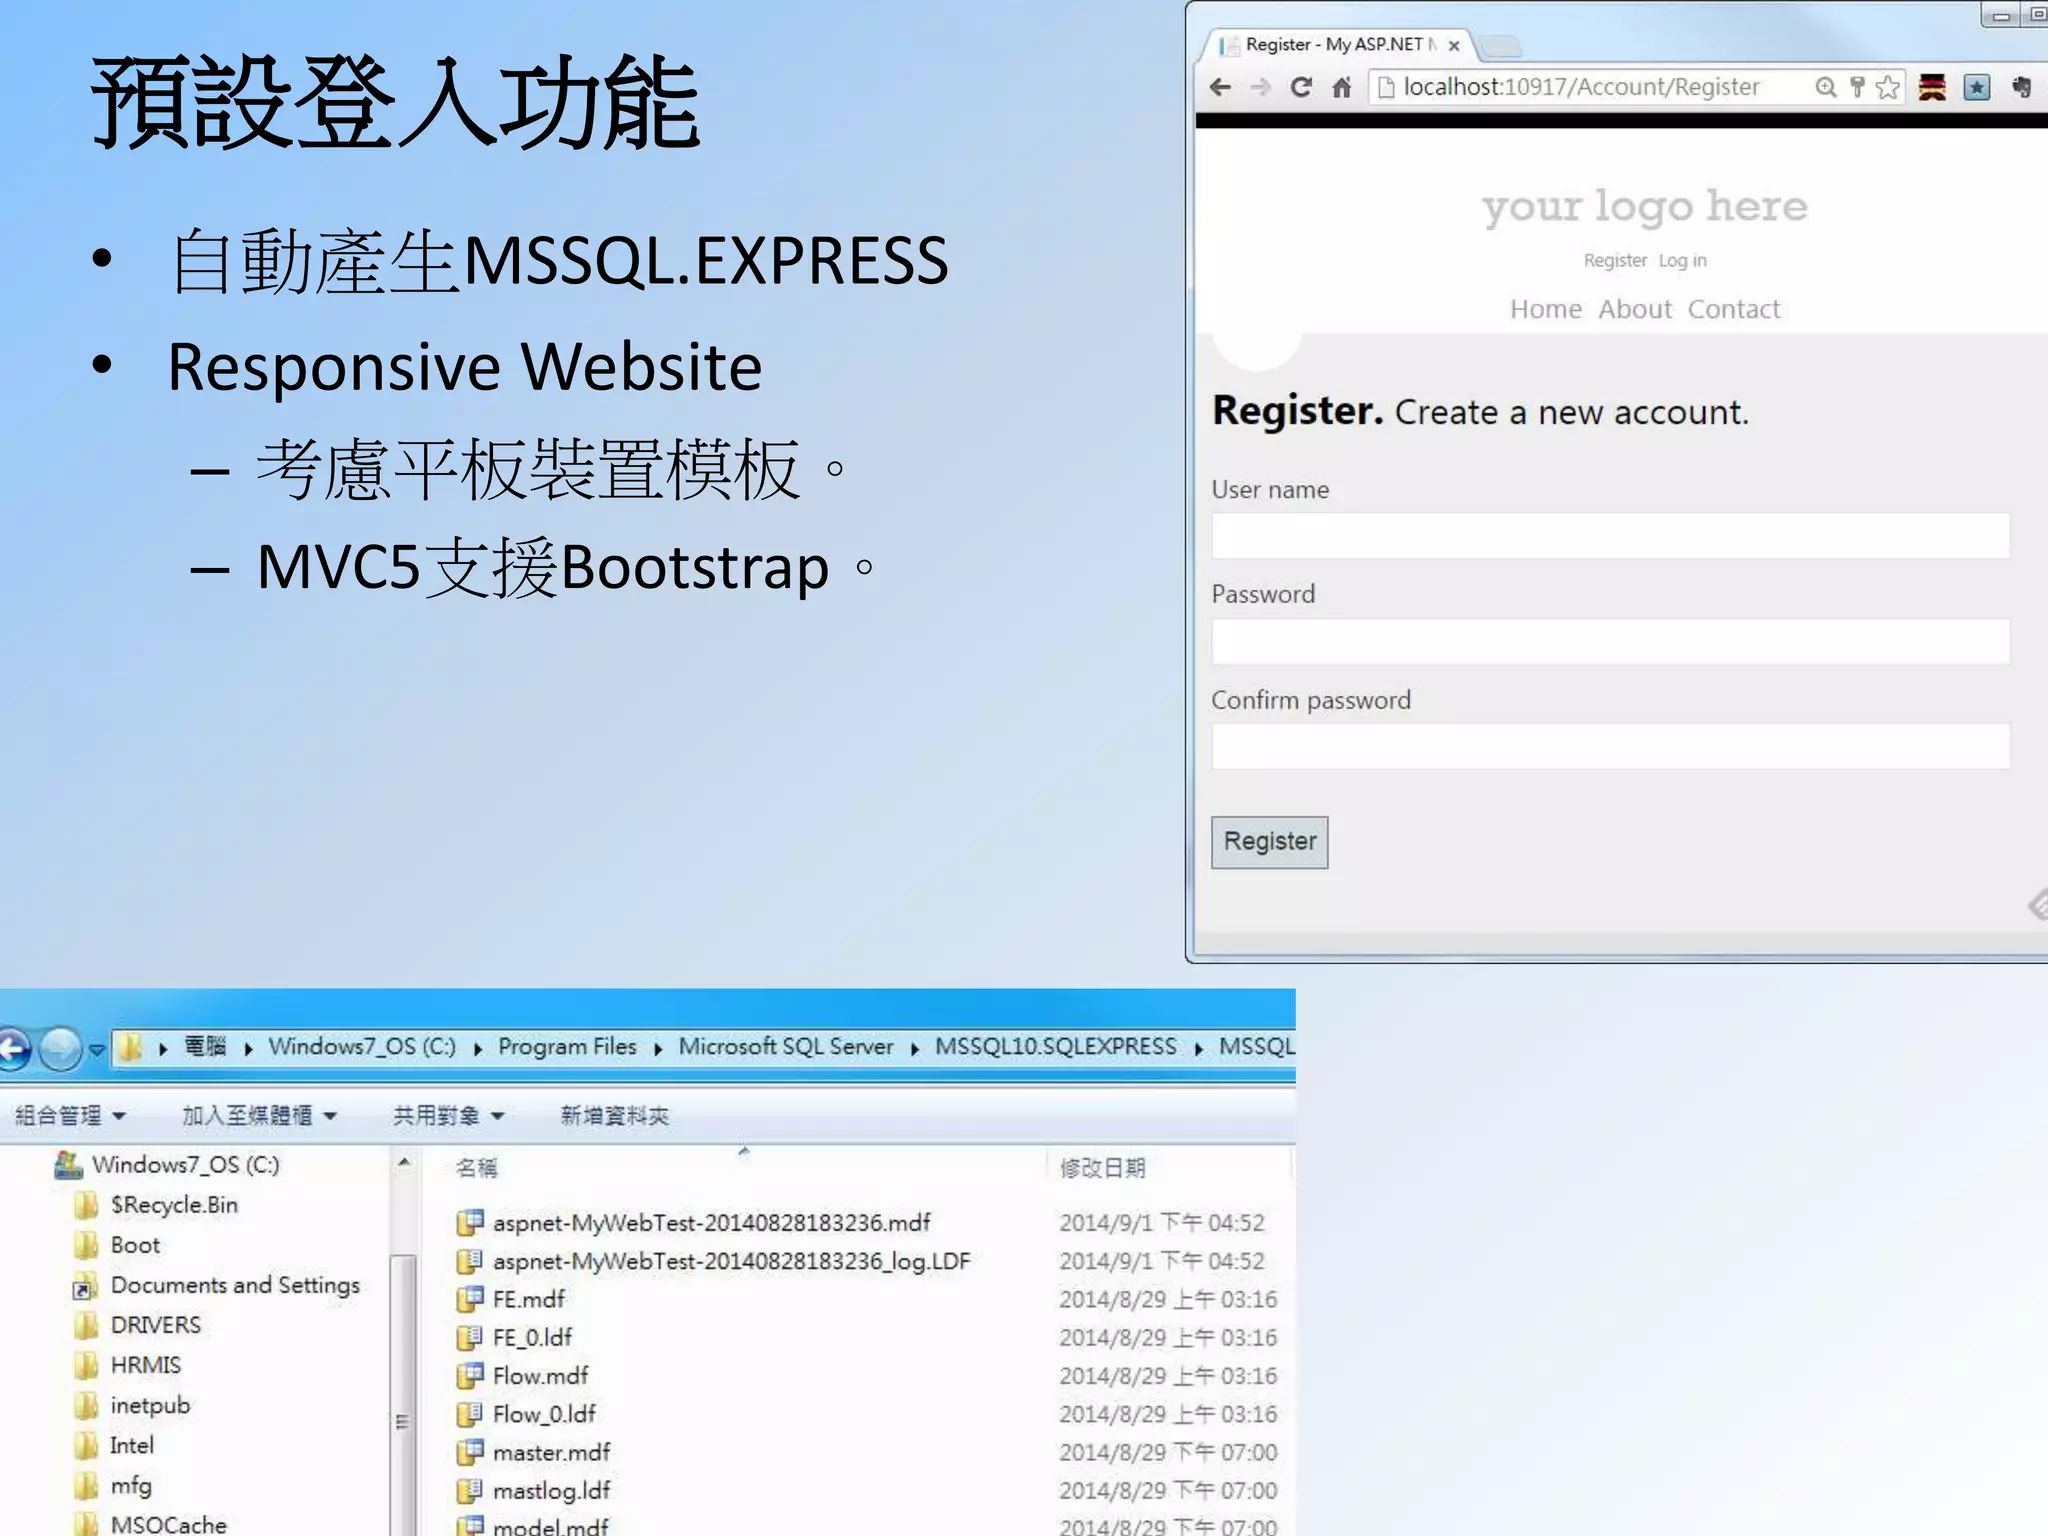Bookmark page with the star icon

[x=1888, y=88]
